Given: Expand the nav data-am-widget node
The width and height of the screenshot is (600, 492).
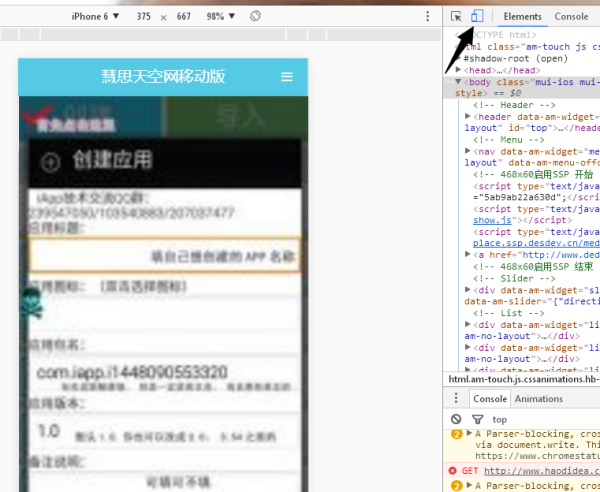Looking at the screenshot, I should tap(468, 151).
